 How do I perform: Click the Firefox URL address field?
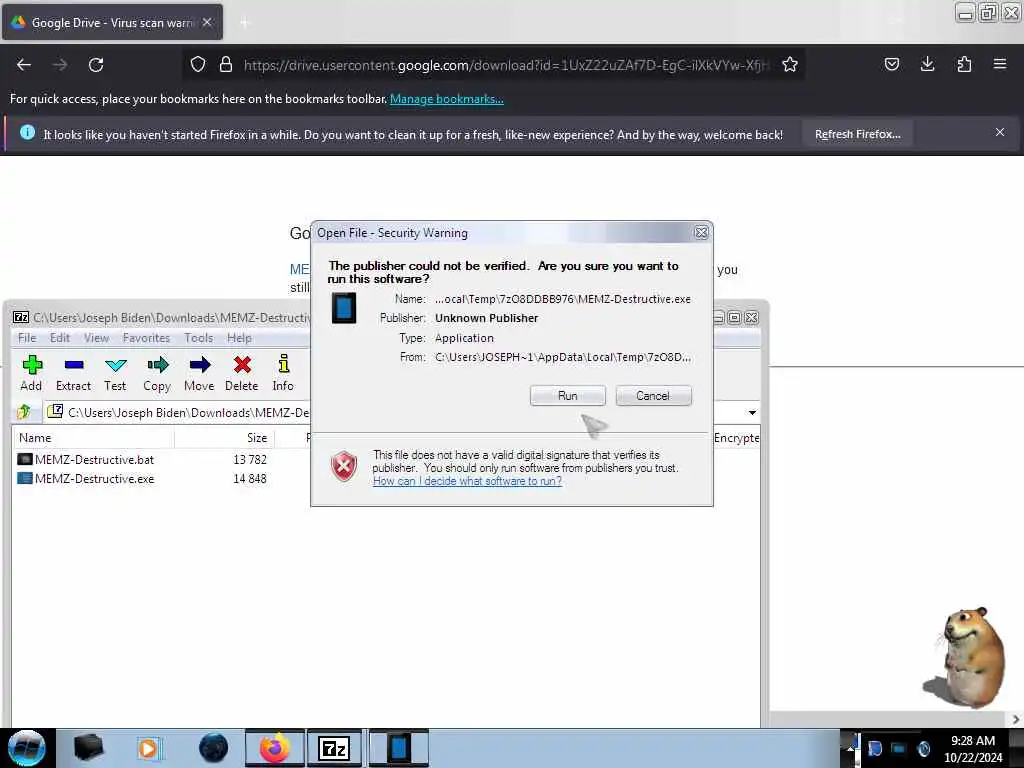click(506, 65)
